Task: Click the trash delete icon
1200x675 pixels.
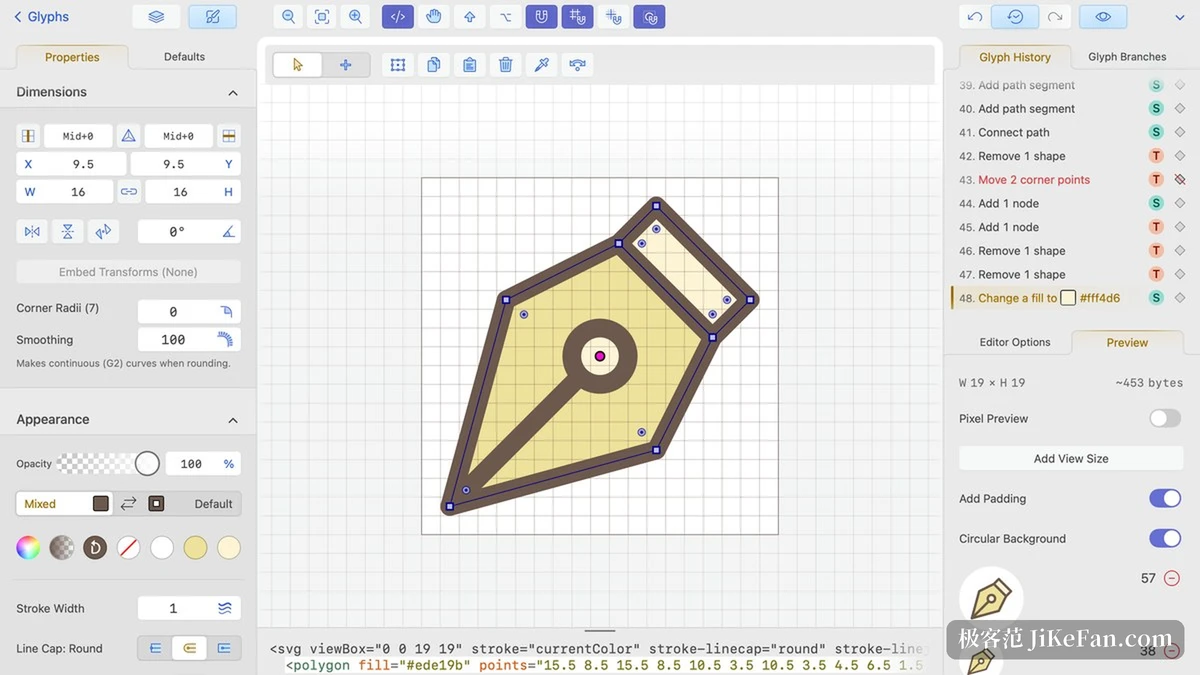Action: [x=506, y=65]
